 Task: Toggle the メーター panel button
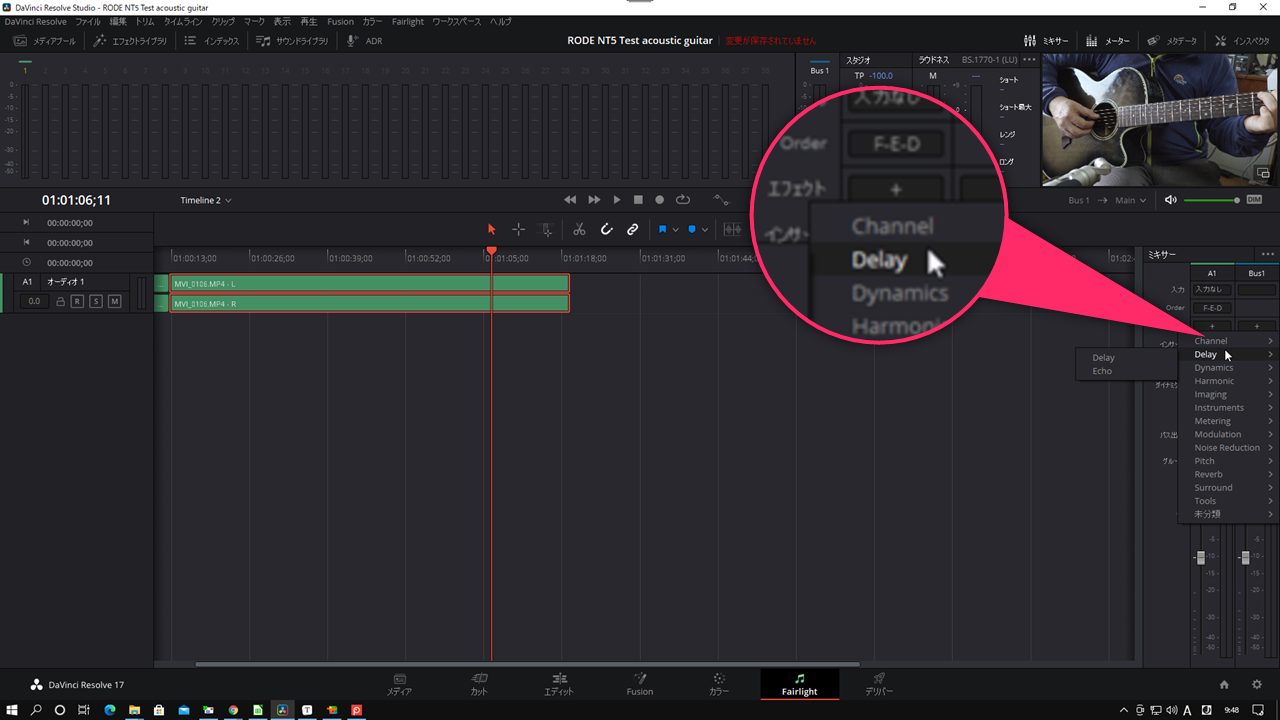(1107, 41)
